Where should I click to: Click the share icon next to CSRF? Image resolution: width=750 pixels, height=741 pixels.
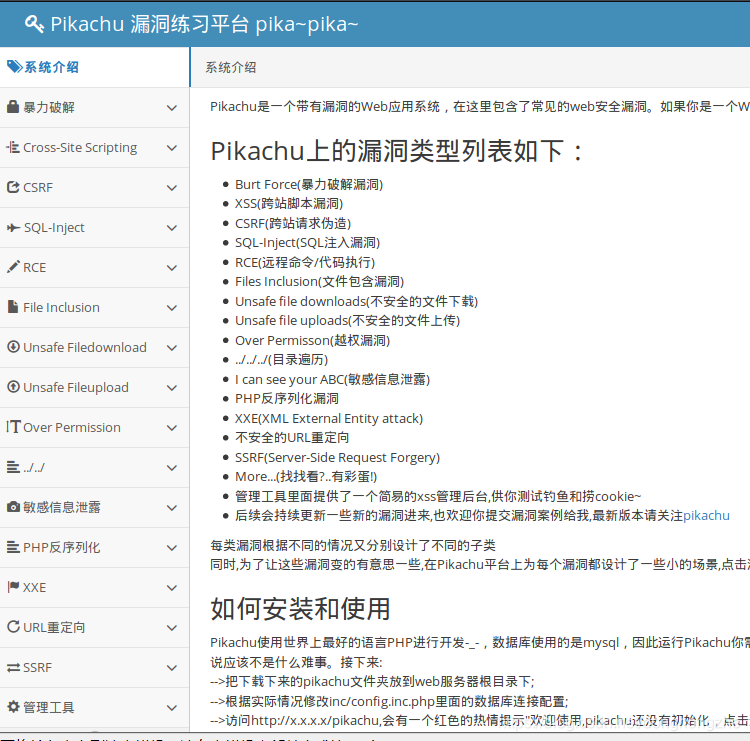tap(13, 187)
